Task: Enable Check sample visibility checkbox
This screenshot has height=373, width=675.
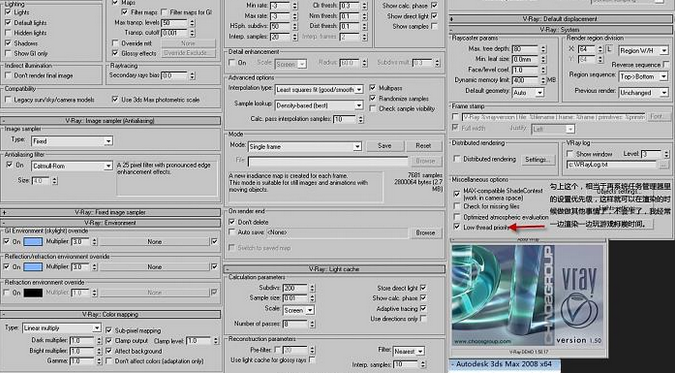Action: (373, 109)
